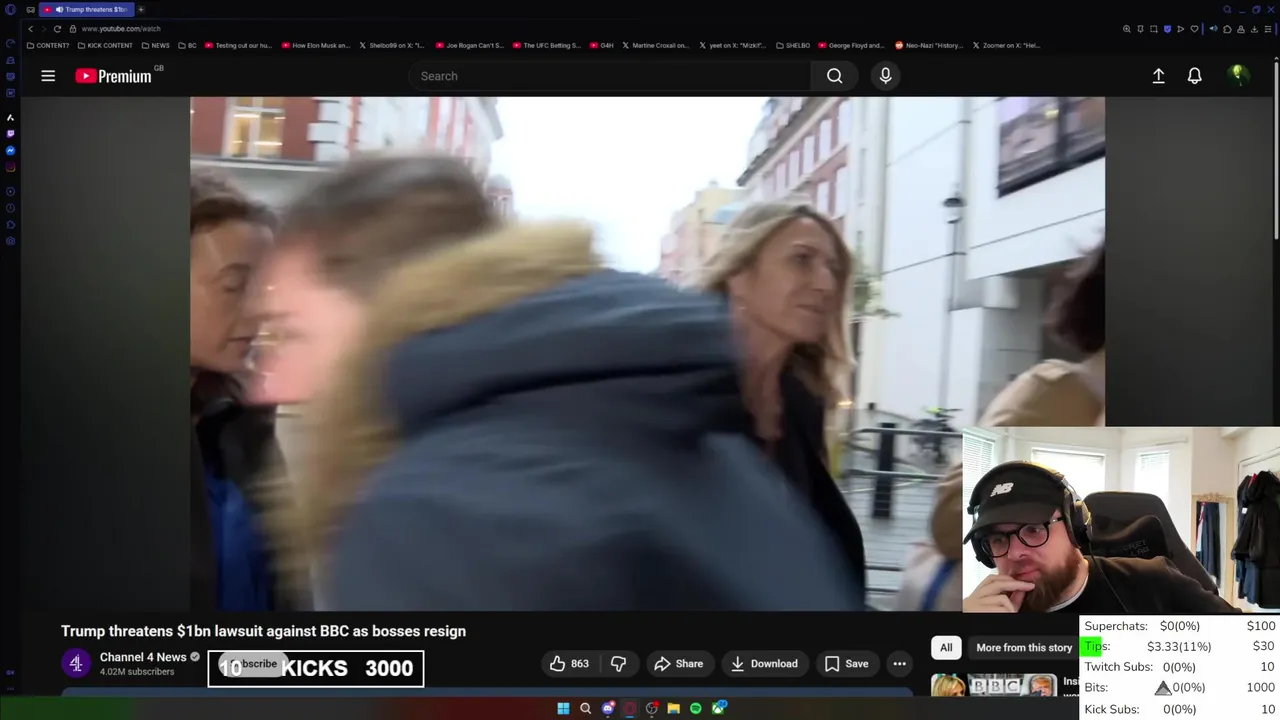The image size is (1280, 720).
Task: Open the G4H bookmark
Action: [601, 45]
